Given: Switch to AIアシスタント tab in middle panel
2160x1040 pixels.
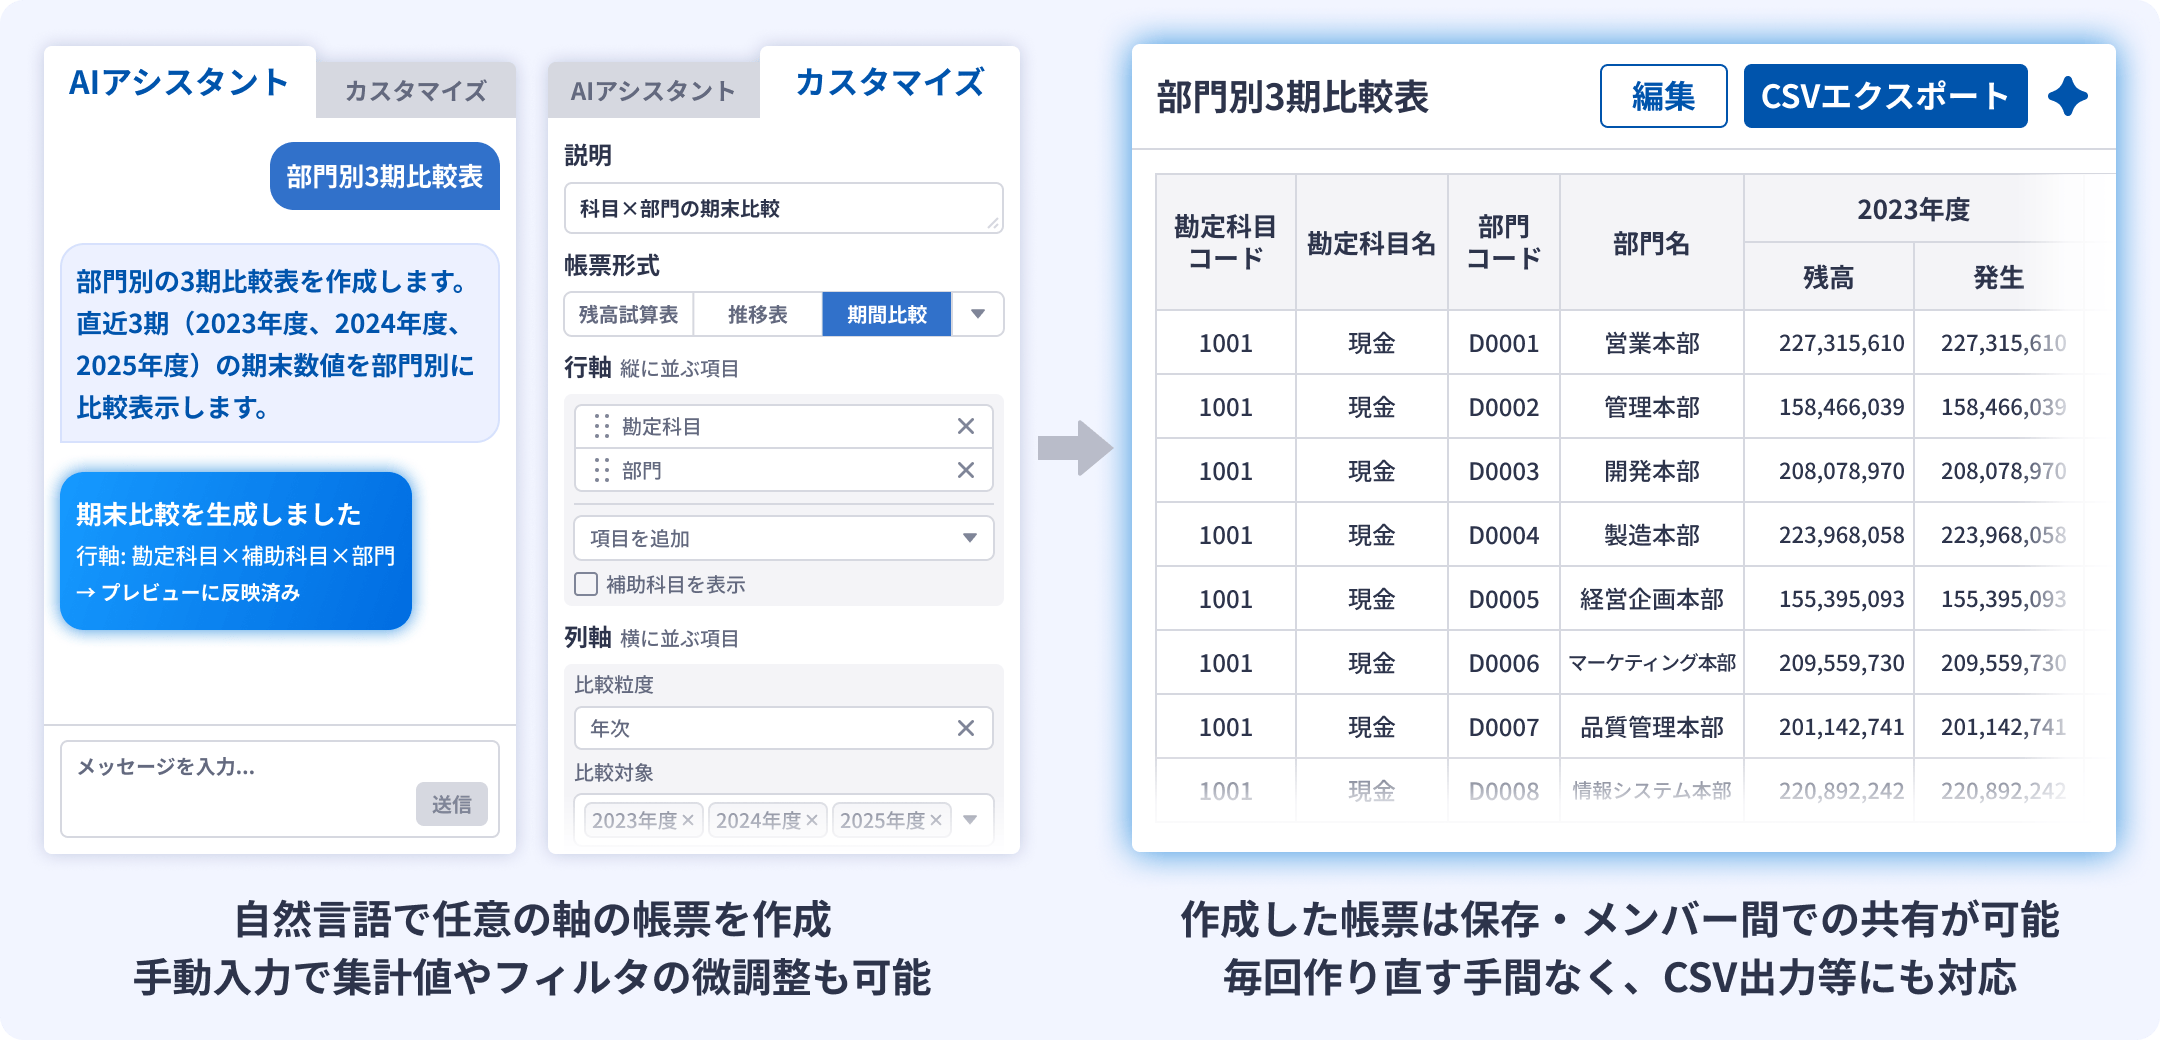Looking at the screenshot, I should tap(653, 91).
